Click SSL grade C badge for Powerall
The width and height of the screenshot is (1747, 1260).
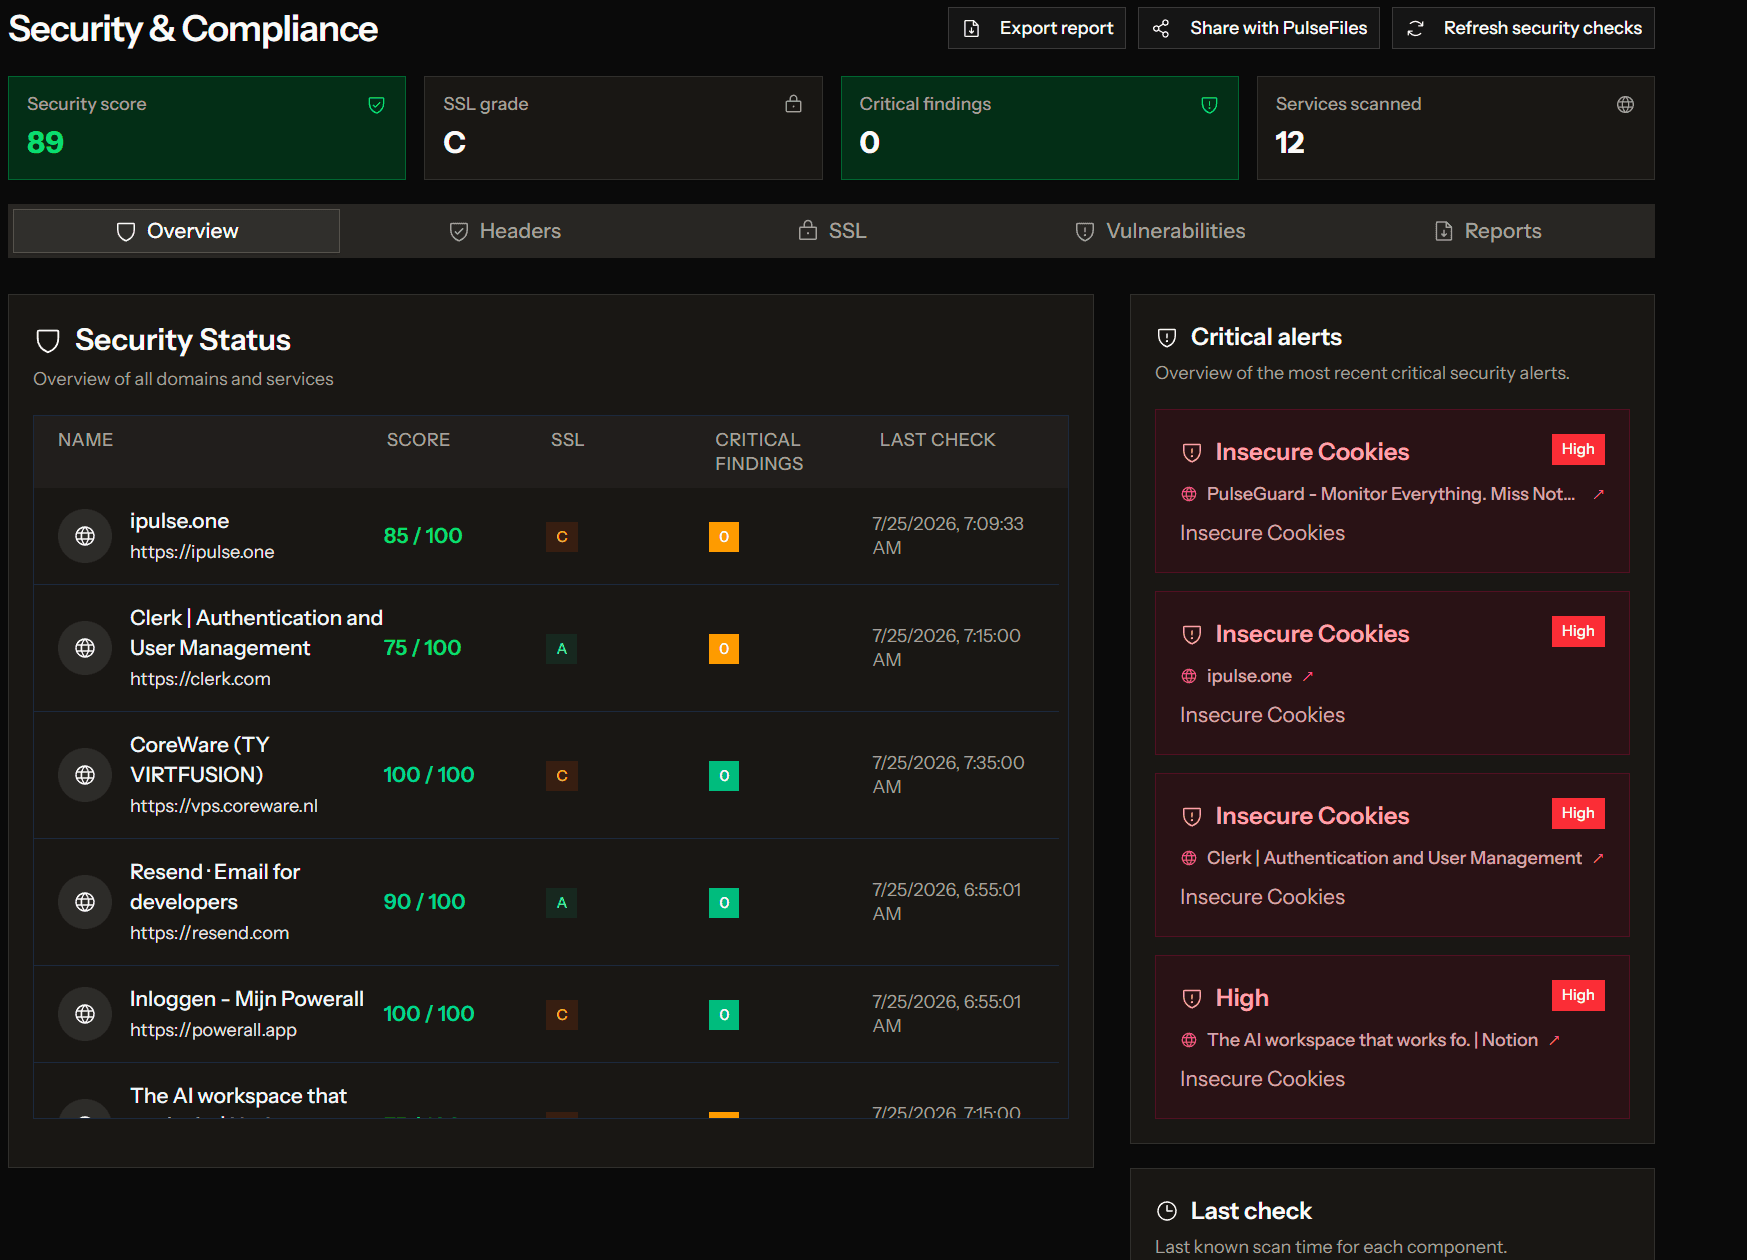tap(562, 1015)
